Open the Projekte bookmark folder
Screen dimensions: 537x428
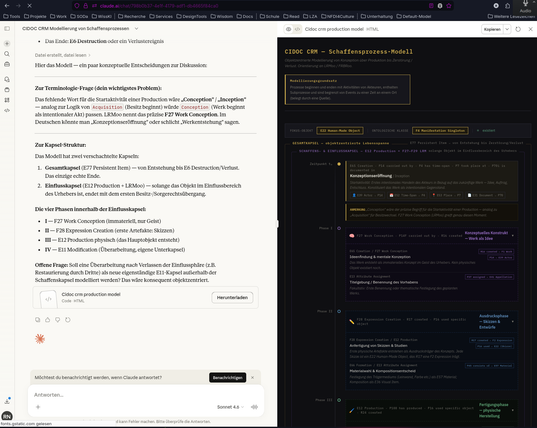coord(35,16)
